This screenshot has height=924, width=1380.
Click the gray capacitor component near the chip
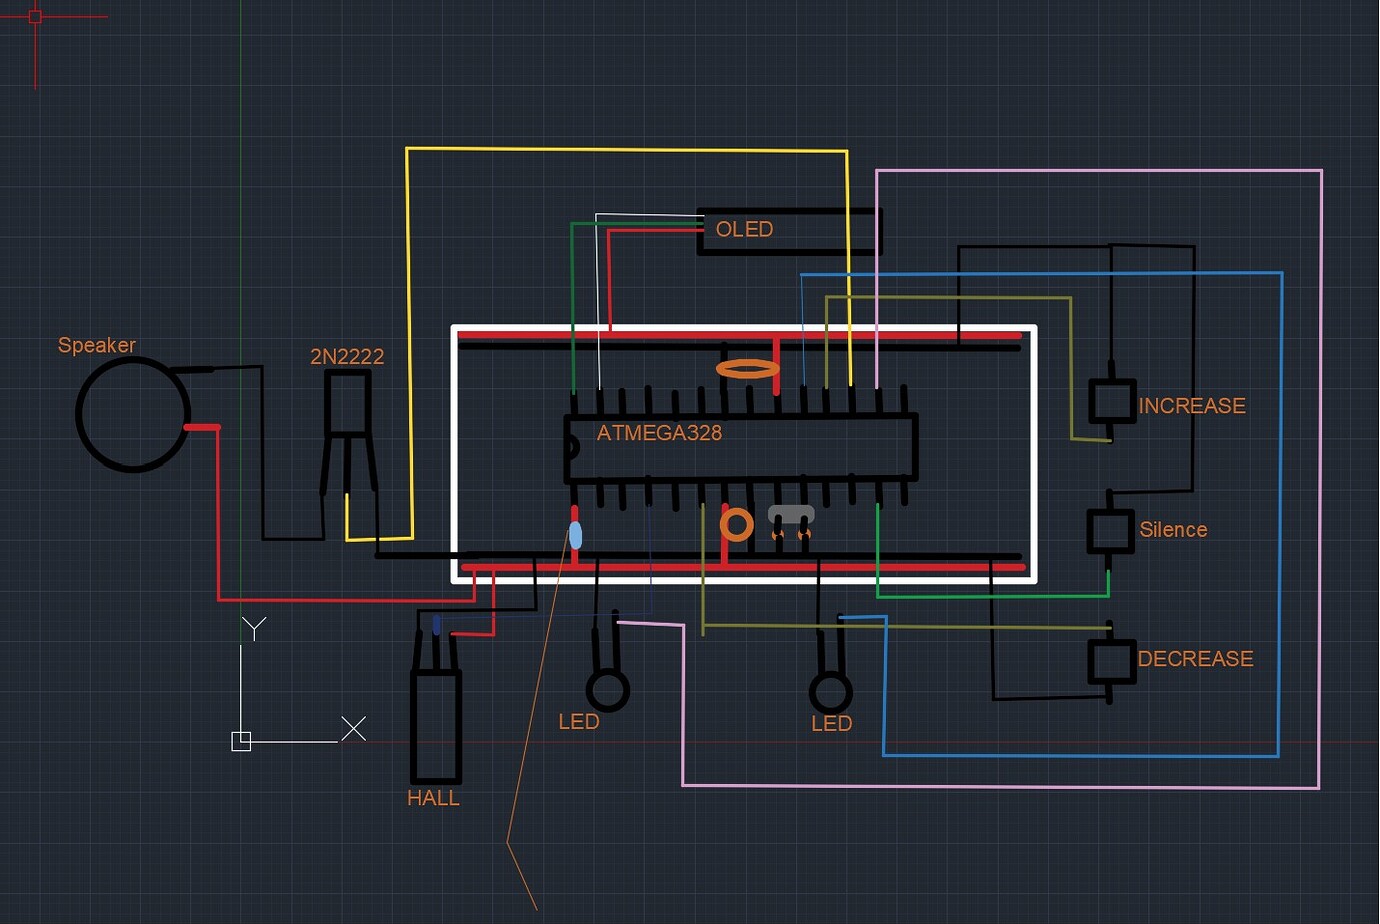(790, 513)
